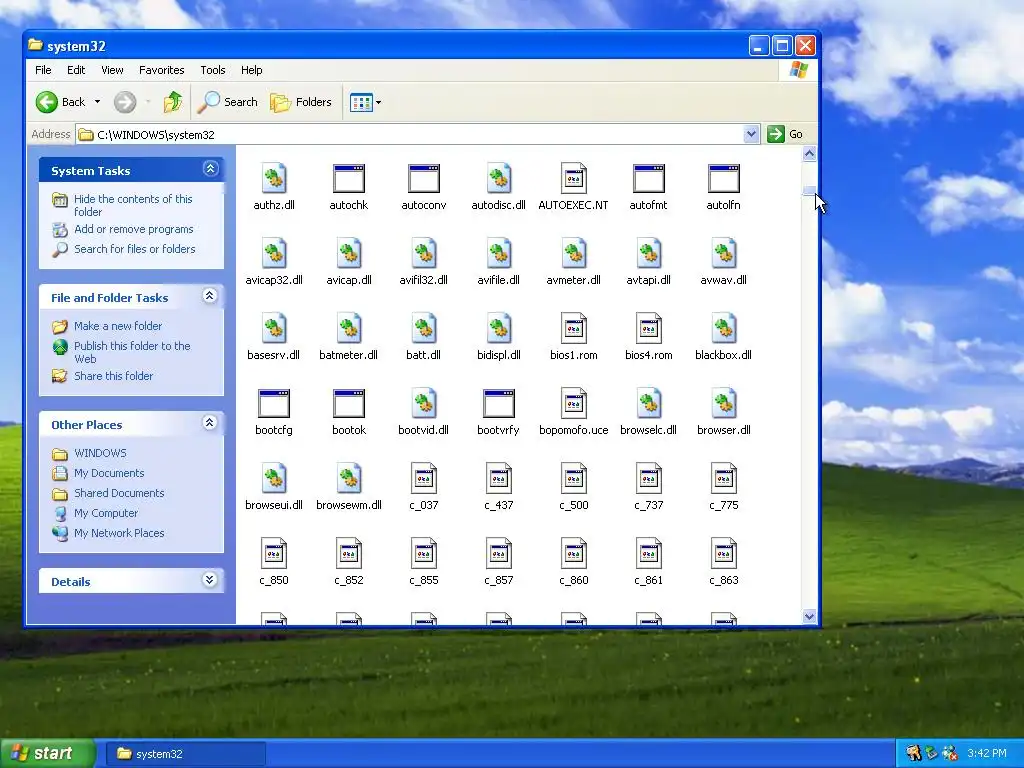Collapse the Other Places panel
Screen dimensions: 1024x768
[210, 423]
